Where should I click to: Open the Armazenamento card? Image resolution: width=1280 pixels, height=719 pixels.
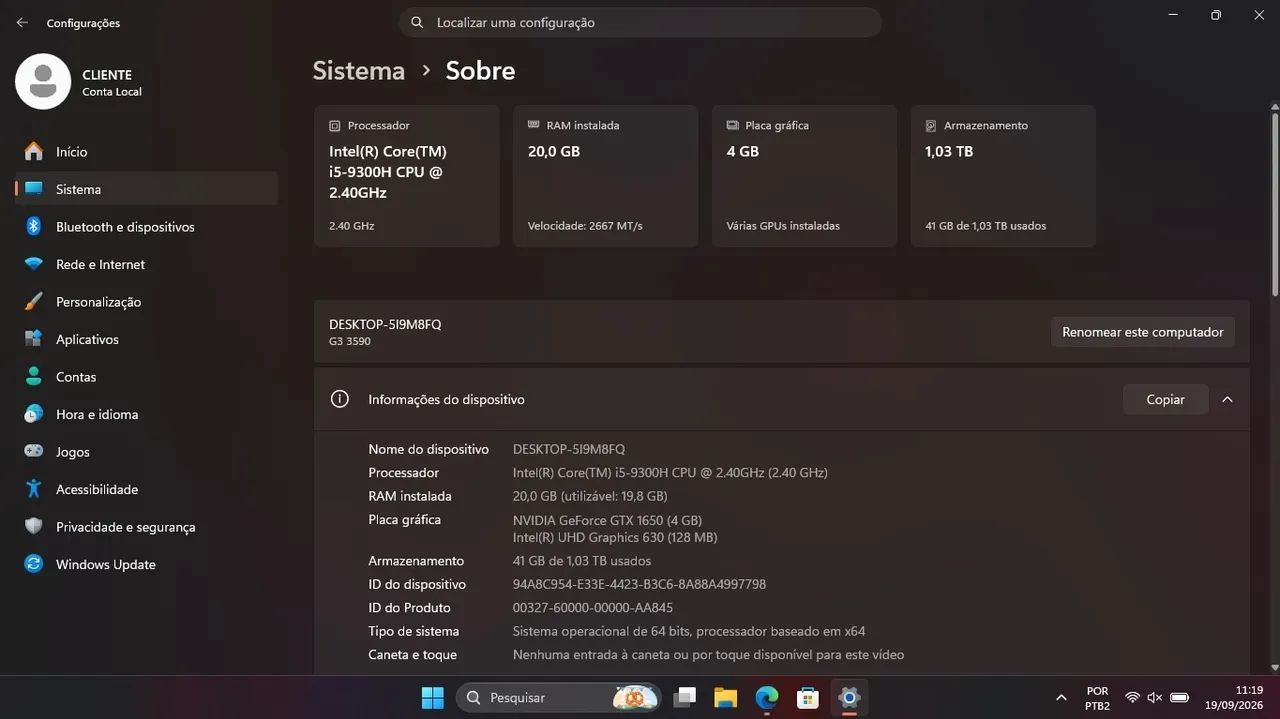tap(1003, 176)
